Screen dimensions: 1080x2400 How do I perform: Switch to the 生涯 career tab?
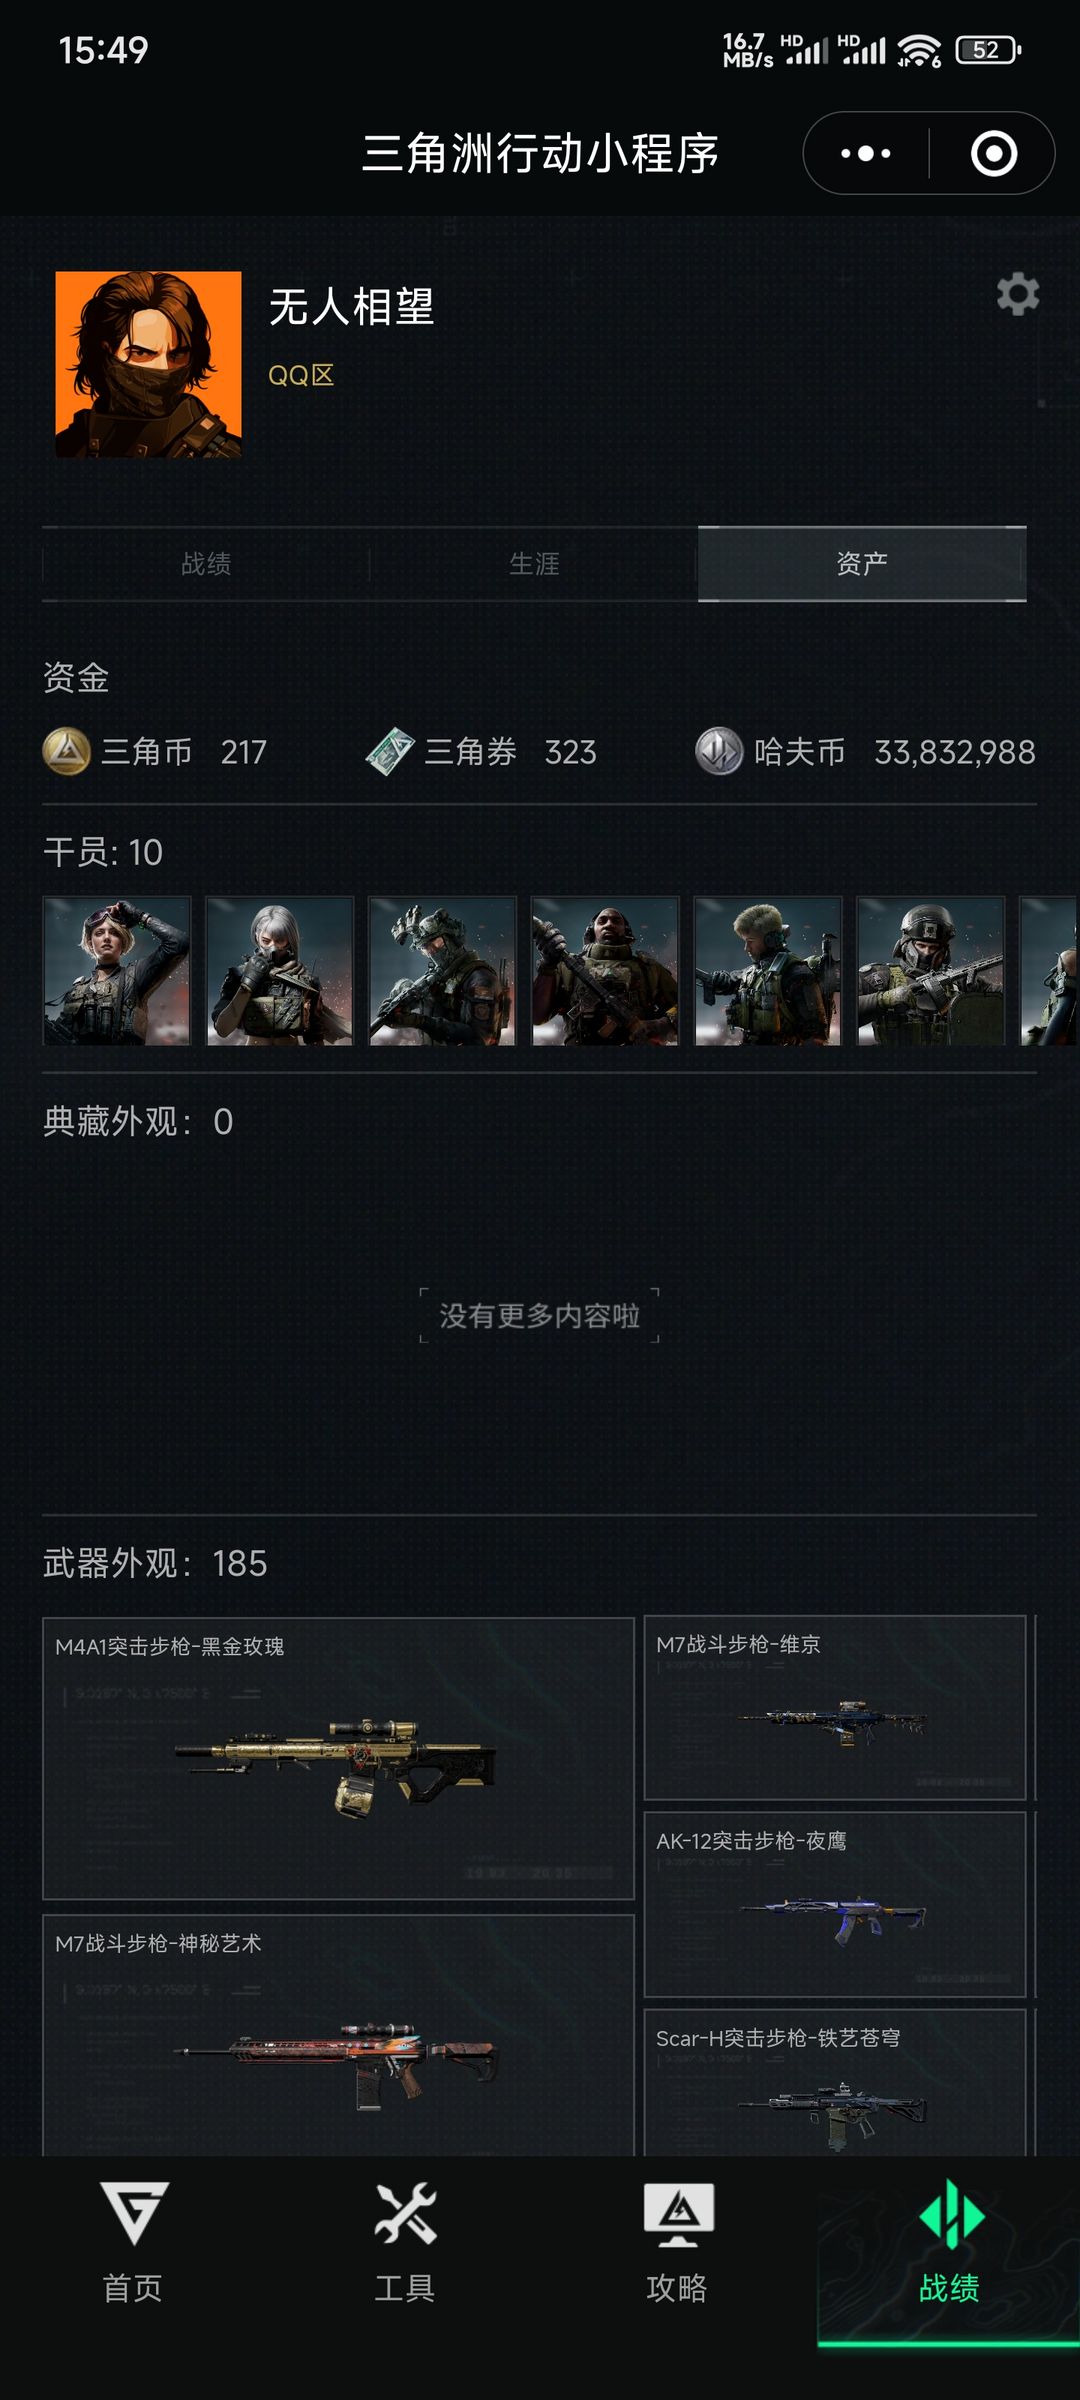pyautogui.click(x=534, y=564)
